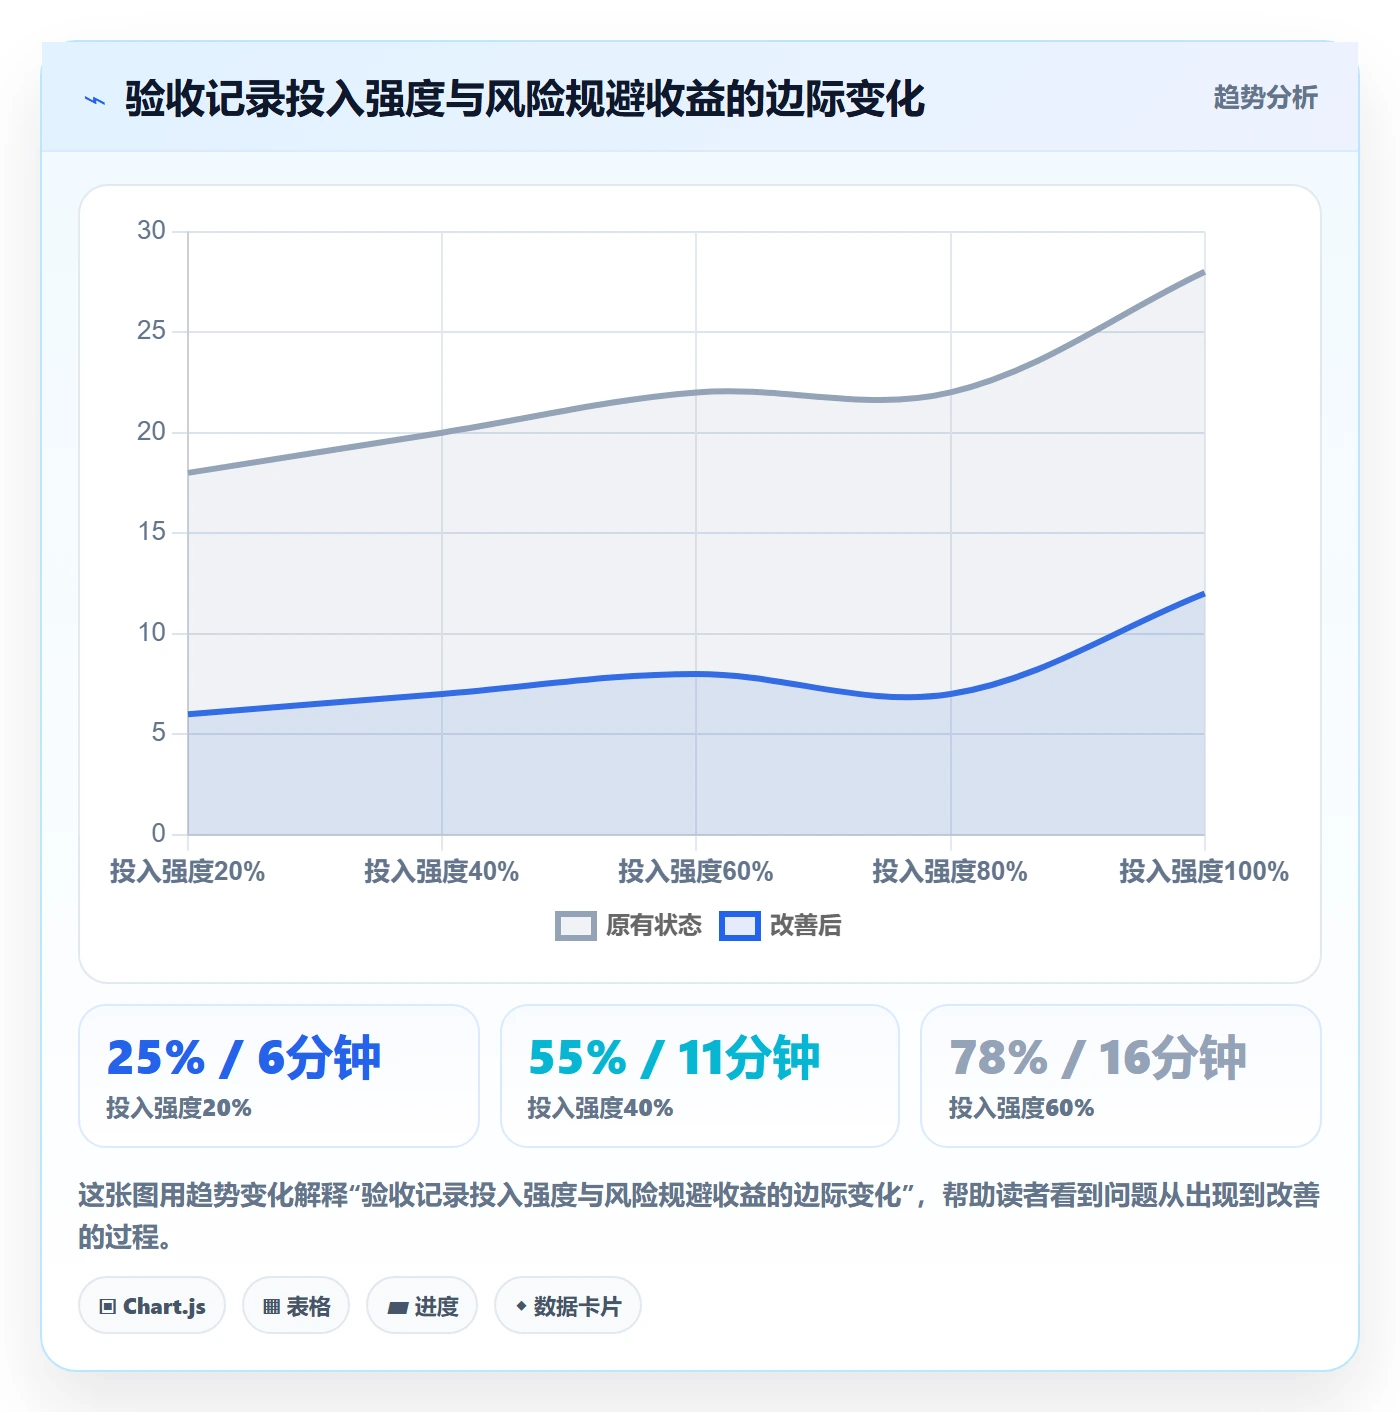Click the grid icon in 表格 chip
The width and height of the screenshot is (1400, 1412).
271,1306
